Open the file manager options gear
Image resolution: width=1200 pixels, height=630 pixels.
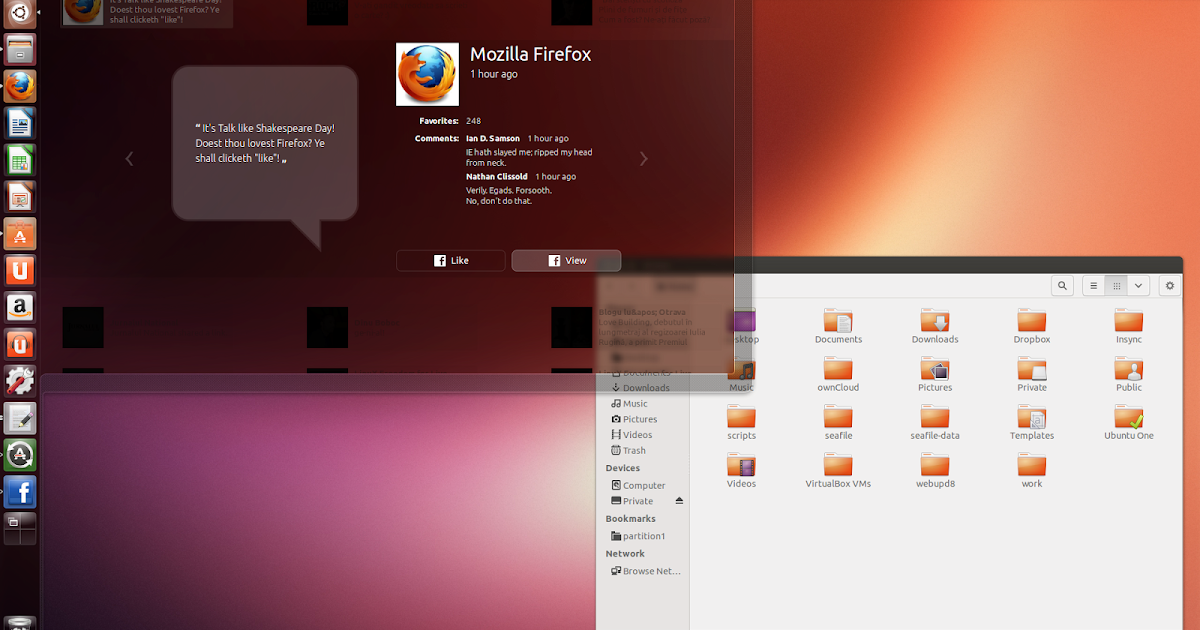(x=1169, y=285)
